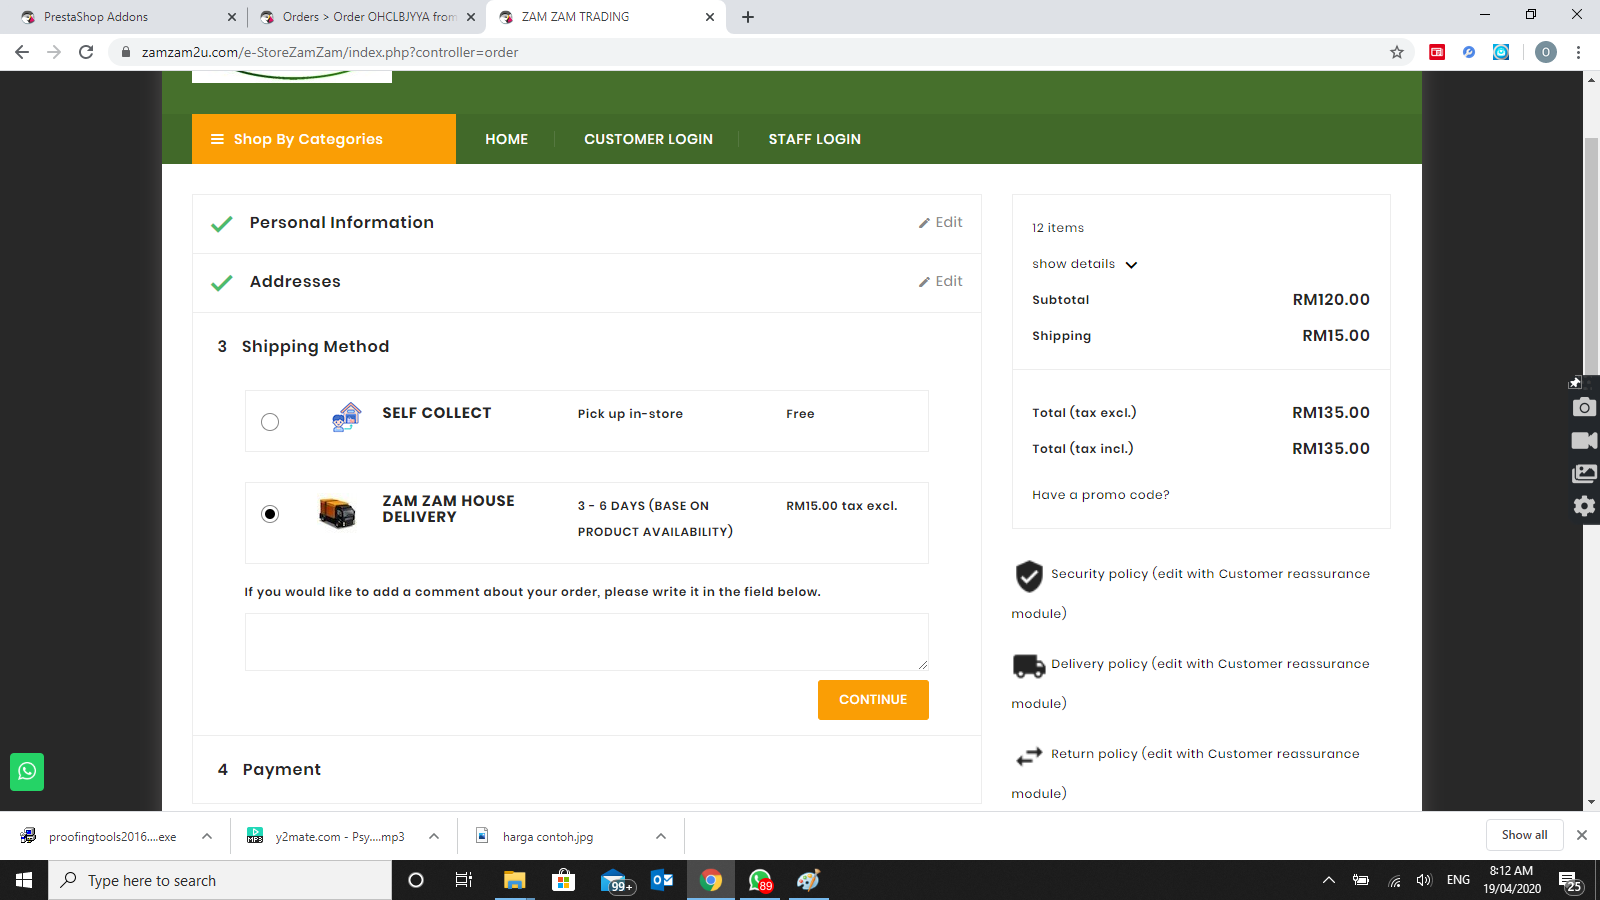Screen dimensions: 1600x900
Task: Click the red browser extension icon
Action: pos(1437,52)
